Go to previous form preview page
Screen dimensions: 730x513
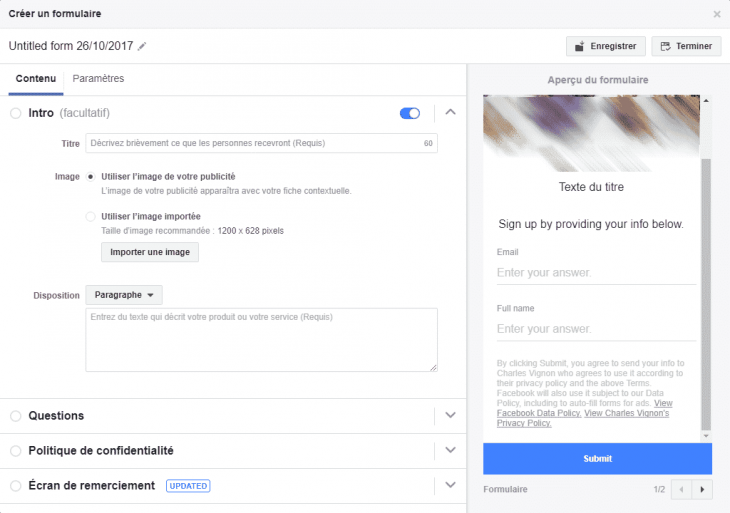point(683,489)
